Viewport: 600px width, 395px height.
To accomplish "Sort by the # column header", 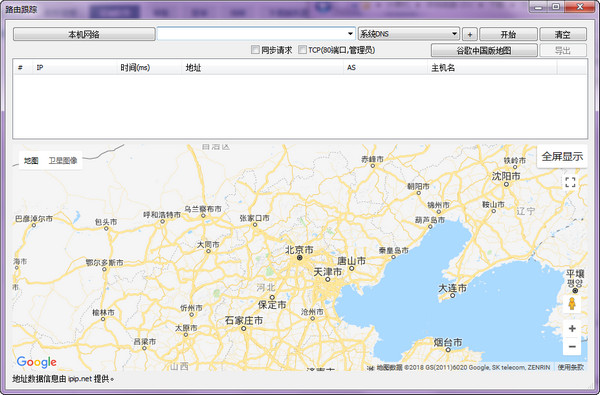I will click(x=23, y=68).
